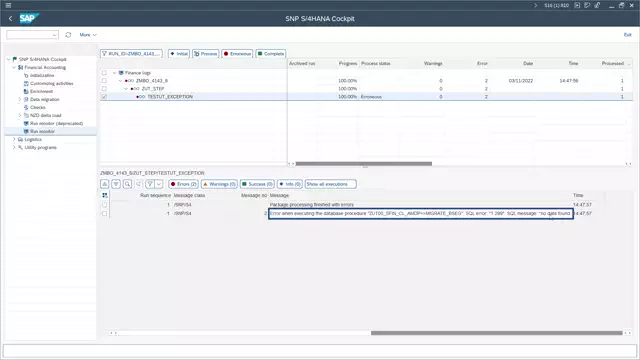The height and width of the screenshot is (360, 640).
Task: Click the RUN_ID=ZMBO_4143 filter button
Action: [131, 53]
